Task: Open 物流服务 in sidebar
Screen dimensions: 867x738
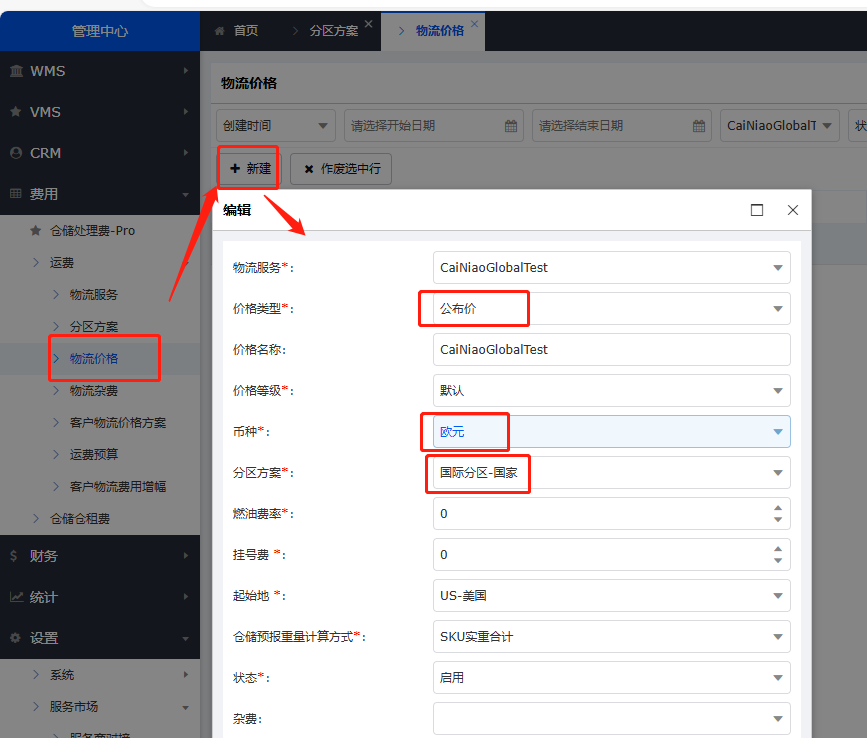Action: [93, 295]
